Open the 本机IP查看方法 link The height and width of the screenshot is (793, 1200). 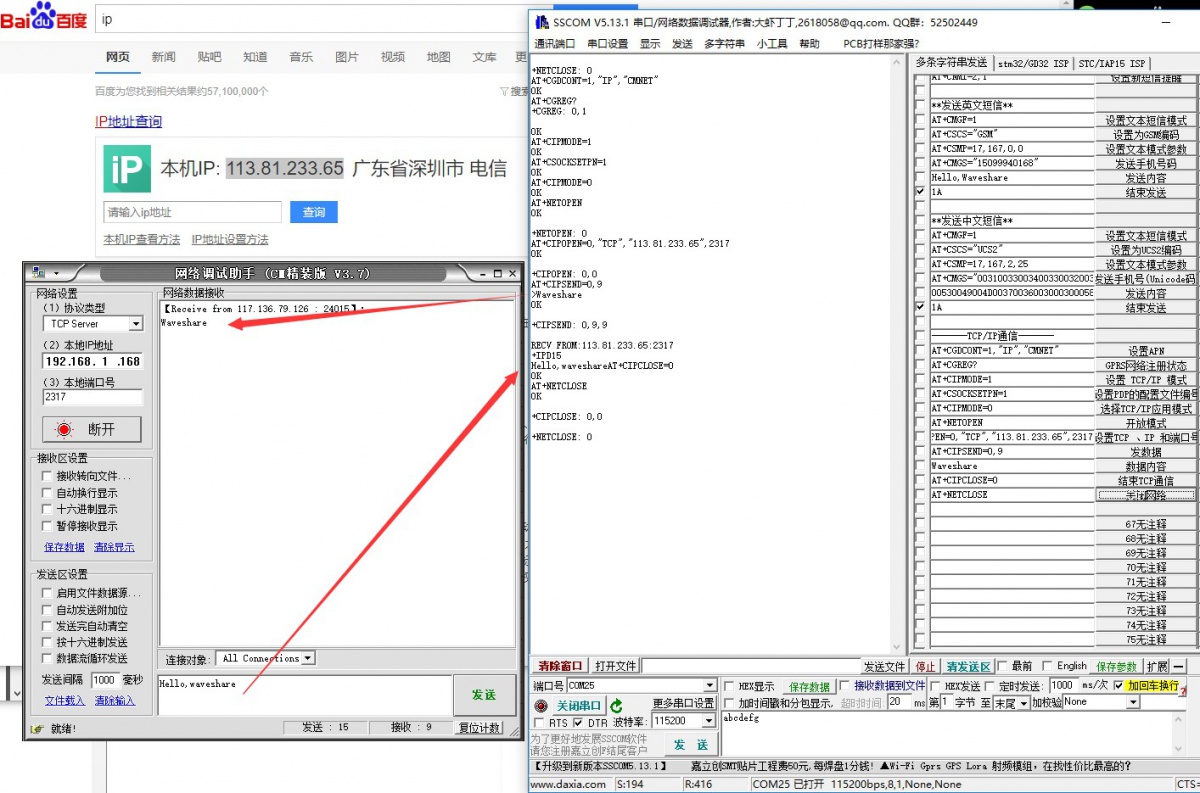point(142,240)
